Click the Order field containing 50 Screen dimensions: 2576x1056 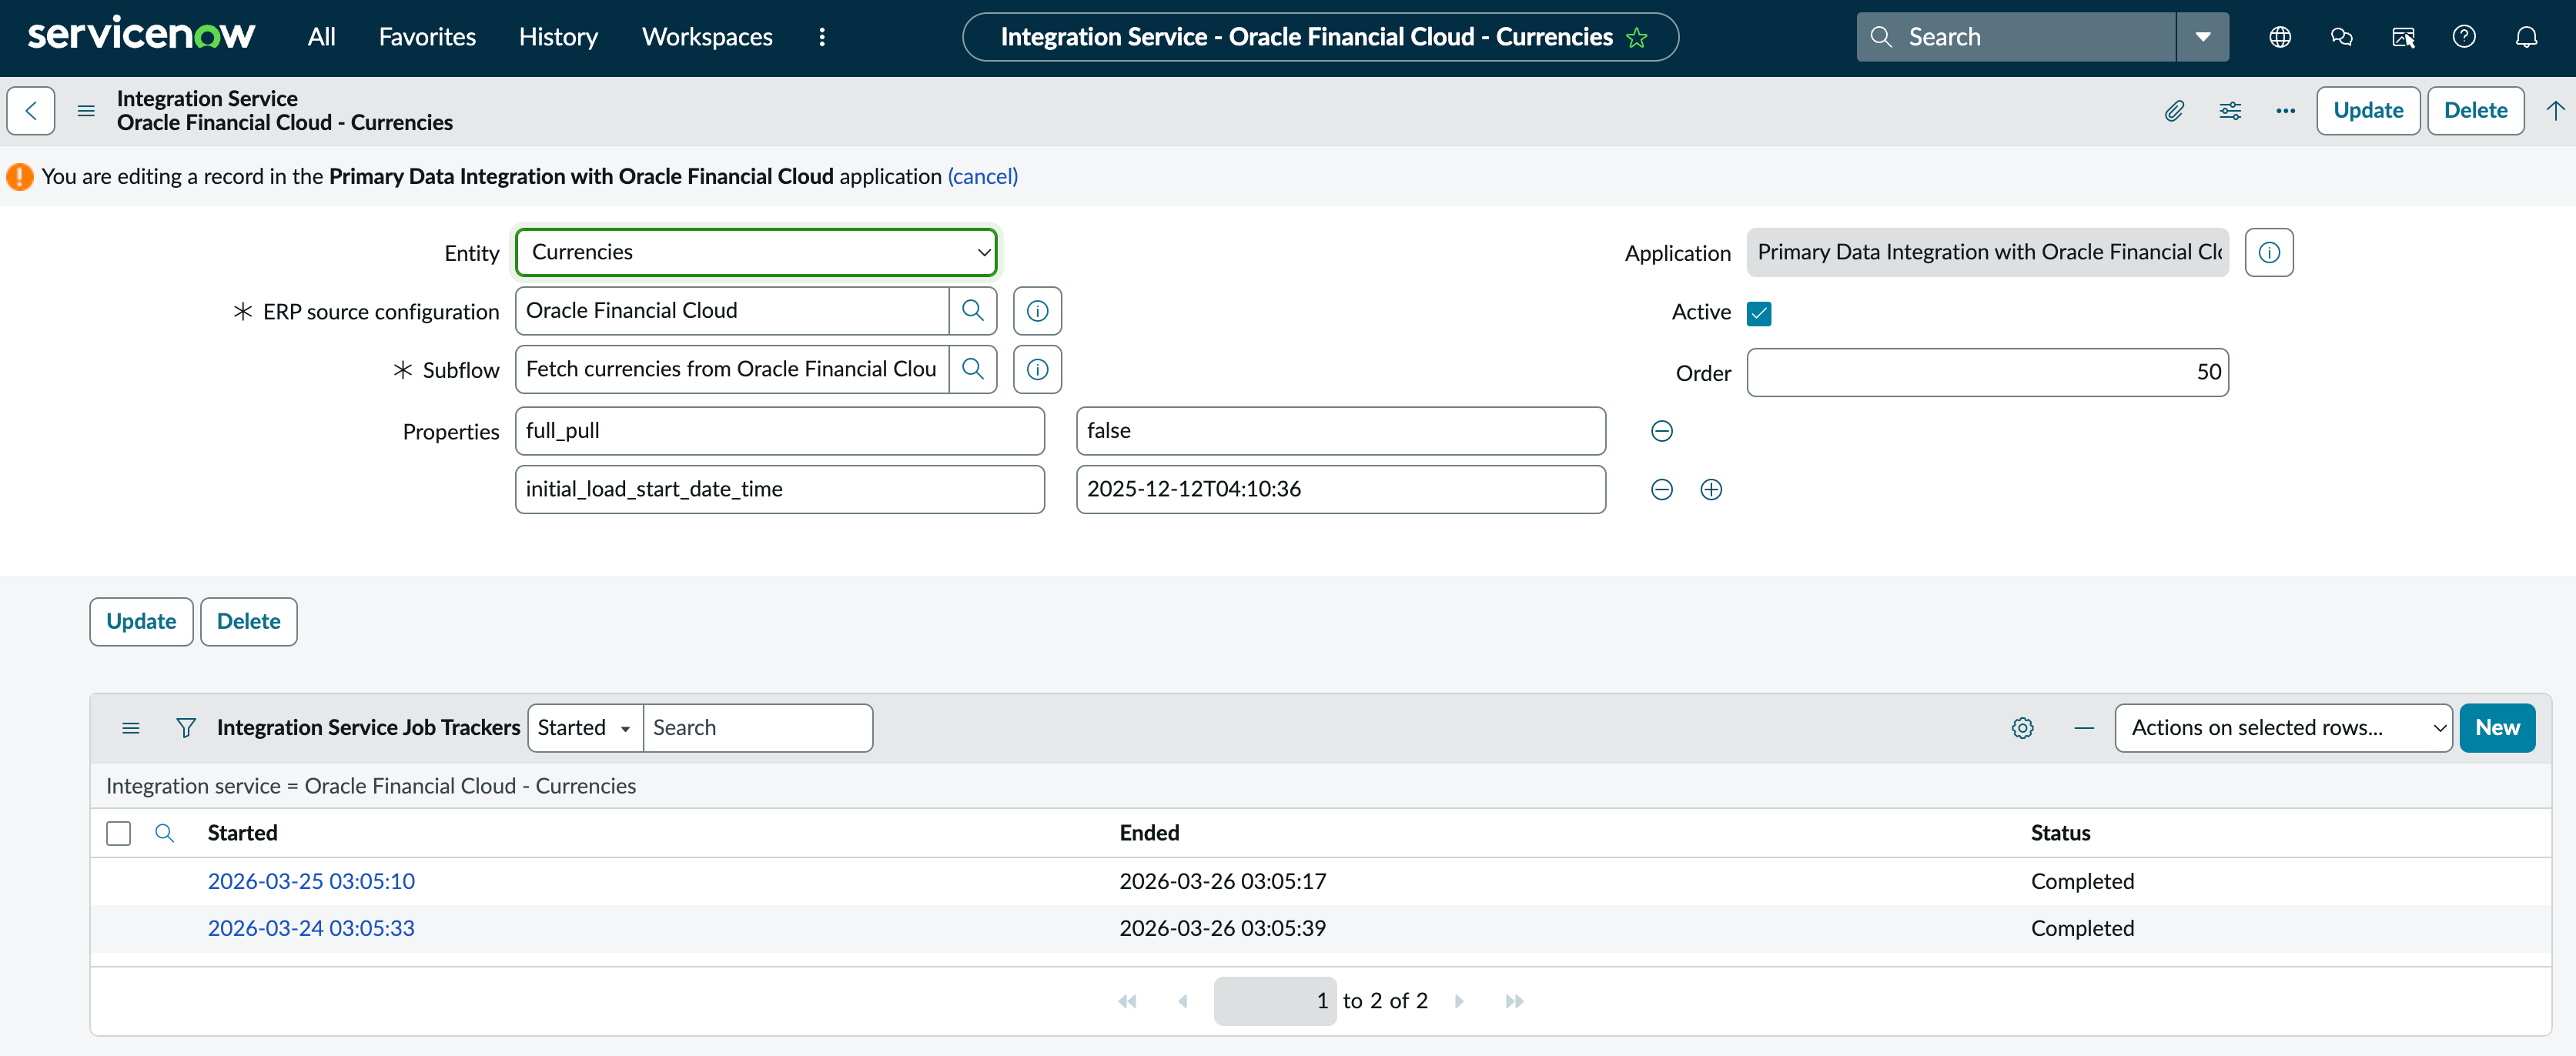(1987, 372)
